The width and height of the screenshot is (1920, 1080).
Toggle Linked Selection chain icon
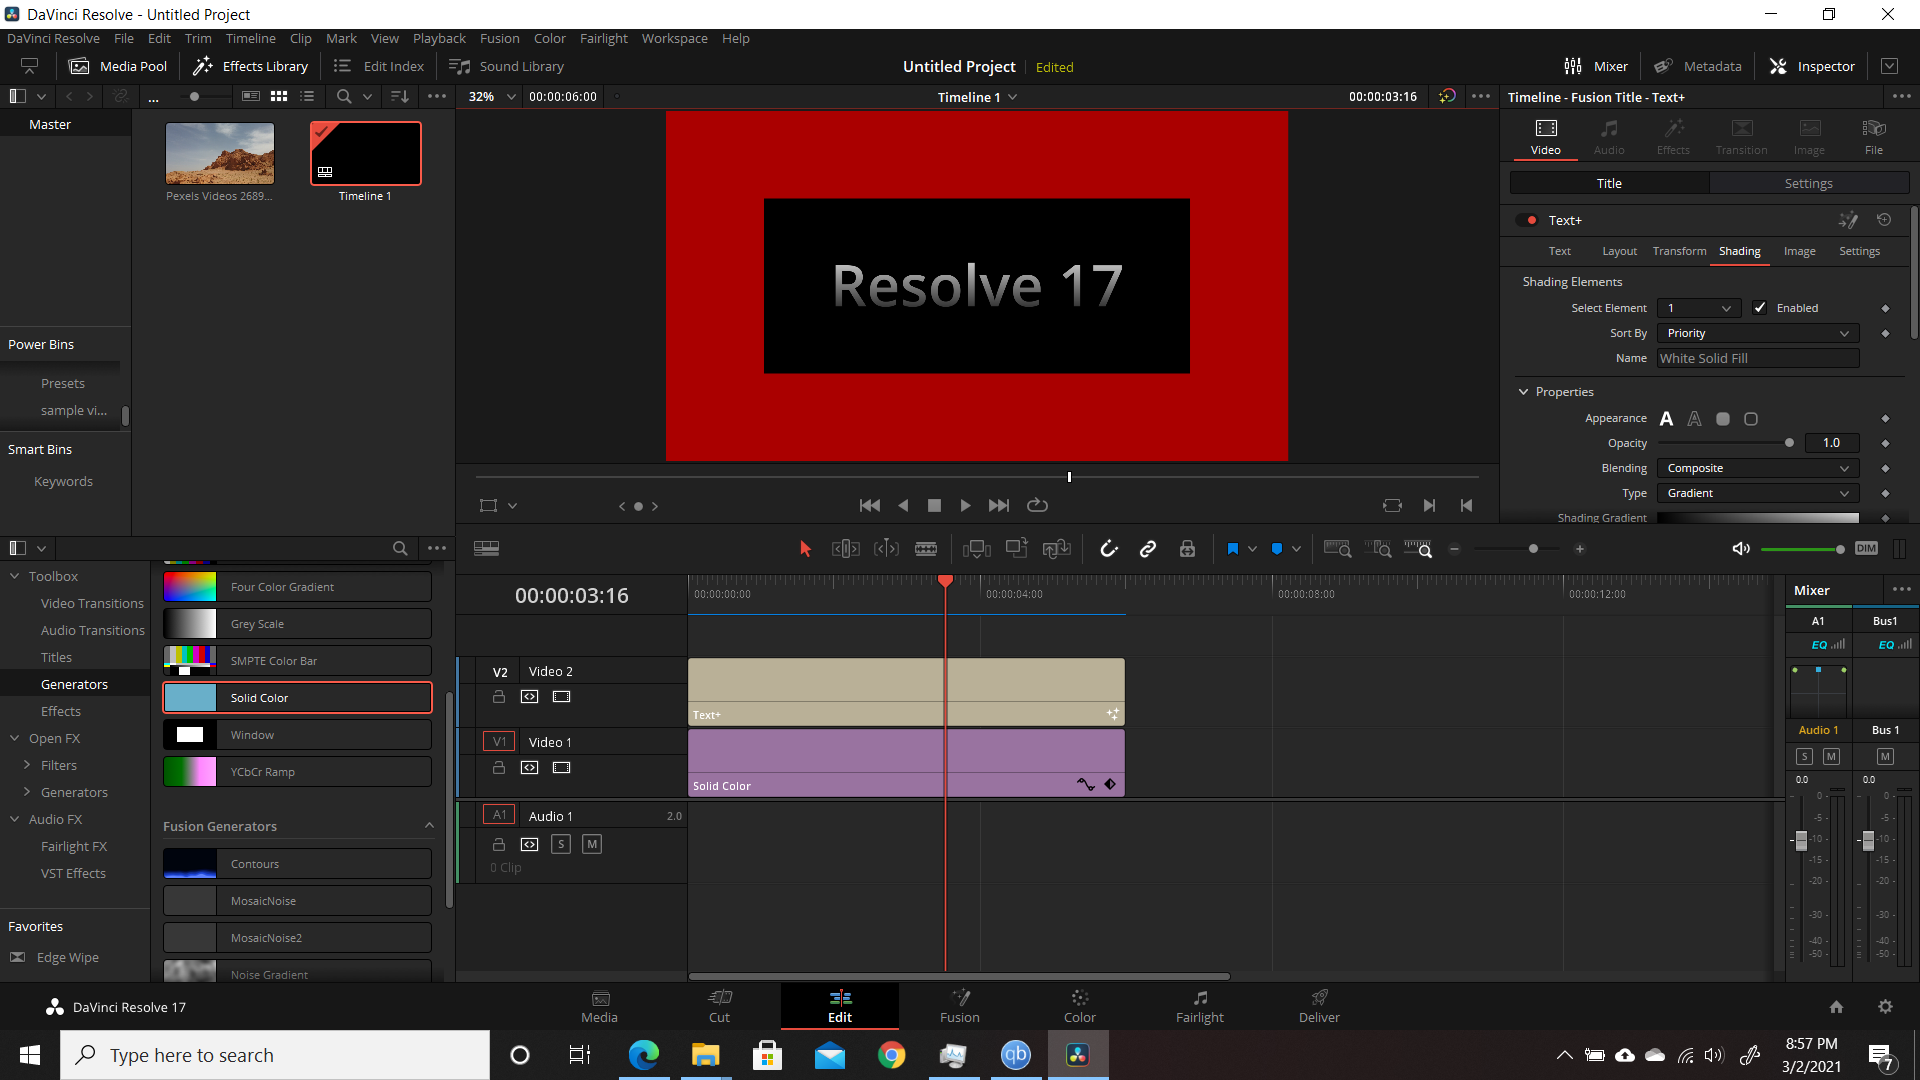click(x=1148, y=549)
